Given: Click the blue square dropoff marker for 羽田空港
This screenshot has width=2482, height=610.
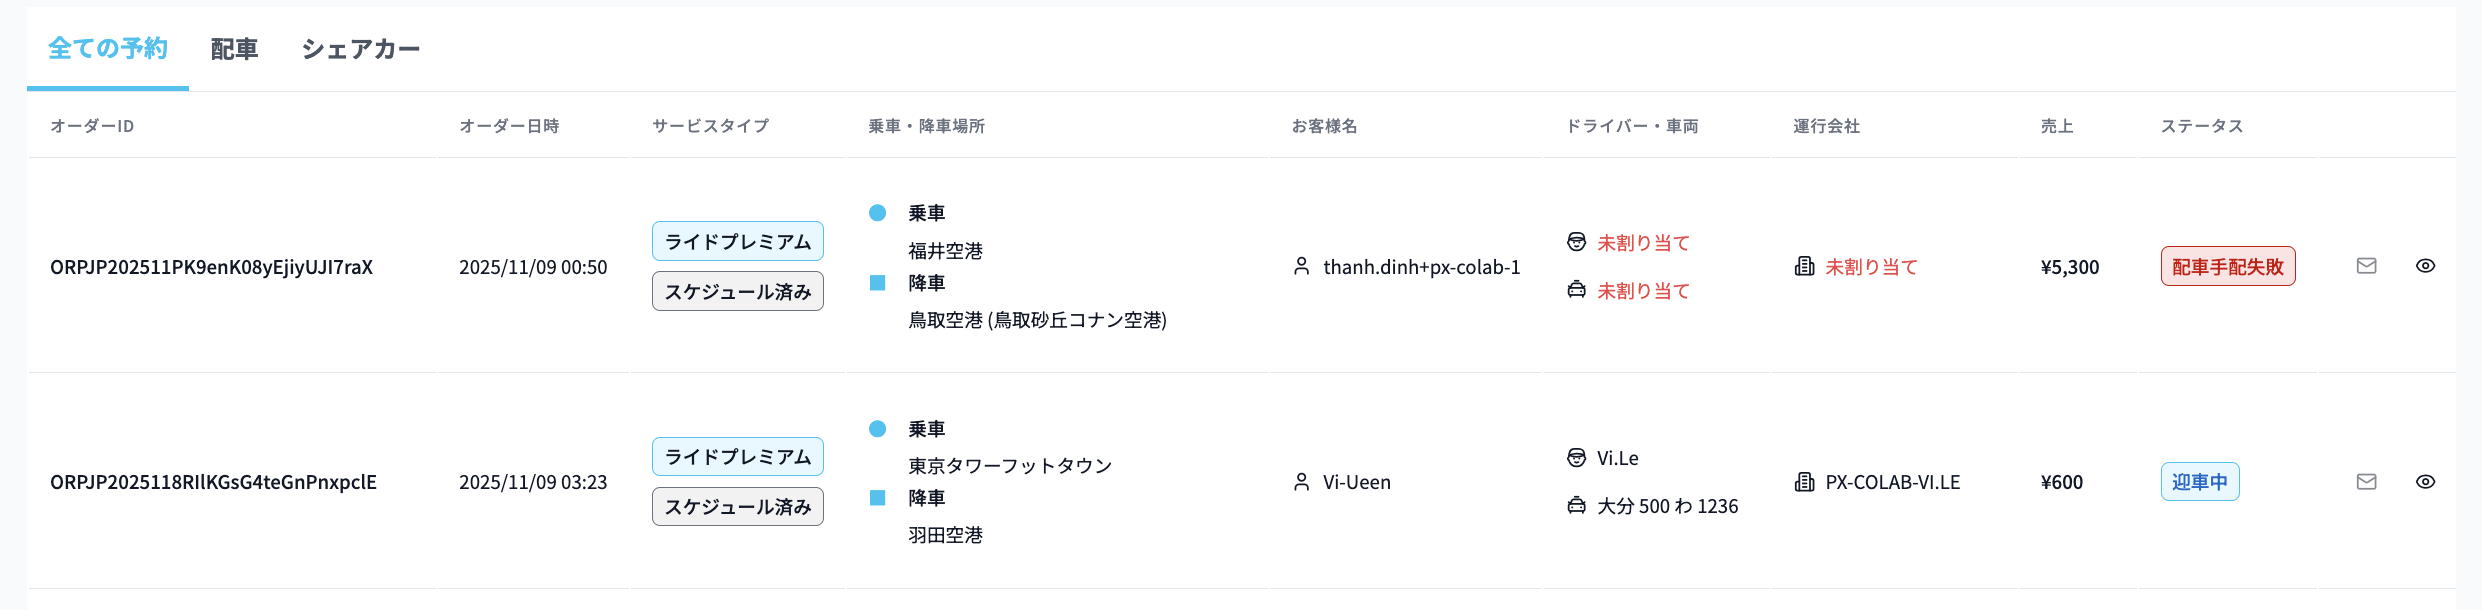Looking at the screenshot, I should click(877, 497).
